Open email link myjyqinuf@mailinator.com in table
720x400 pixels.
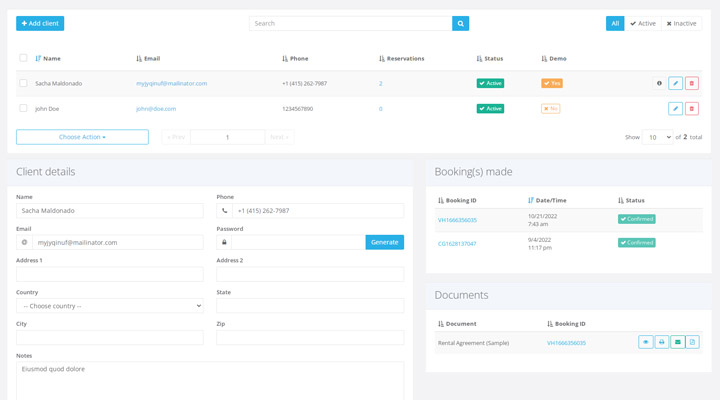coord(171,83)
